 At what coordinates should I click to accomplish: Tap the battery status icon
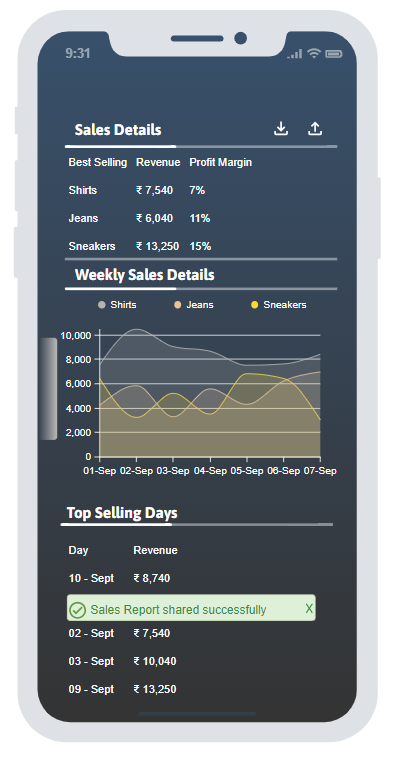(x=334, y=54)
